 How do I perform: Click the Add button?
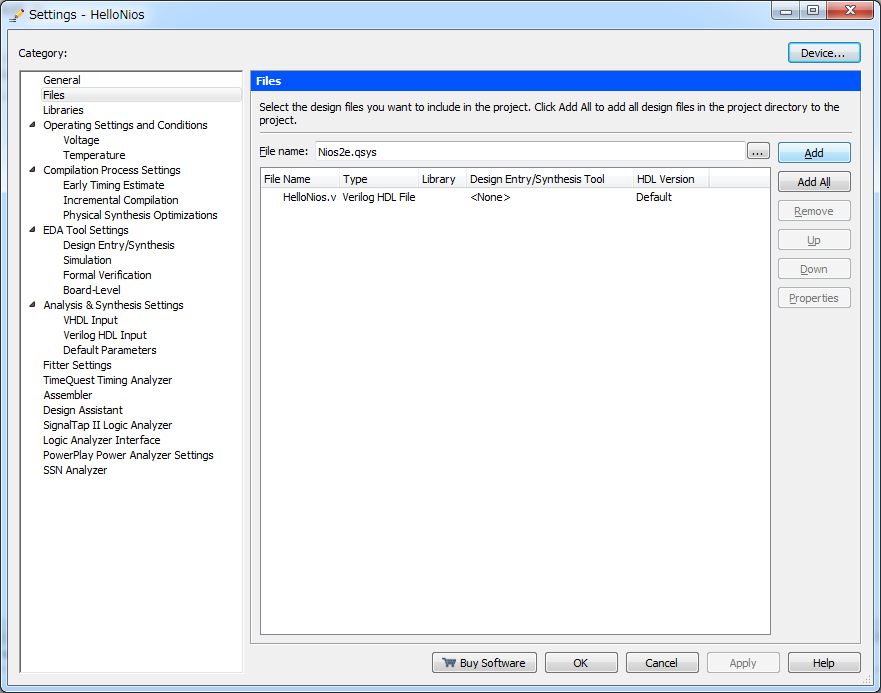[814, 153]
